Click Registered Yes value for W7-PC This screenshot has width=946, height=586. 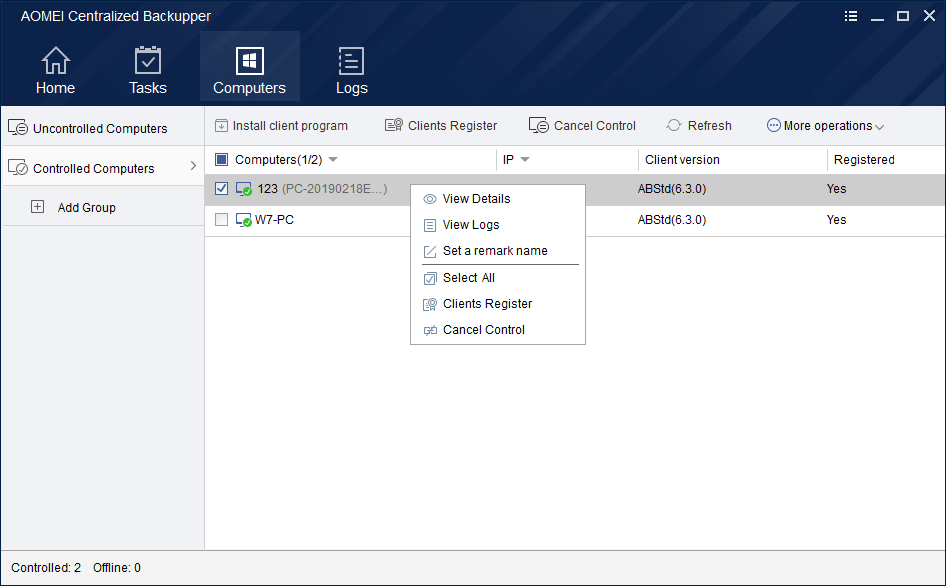point(836,220)
